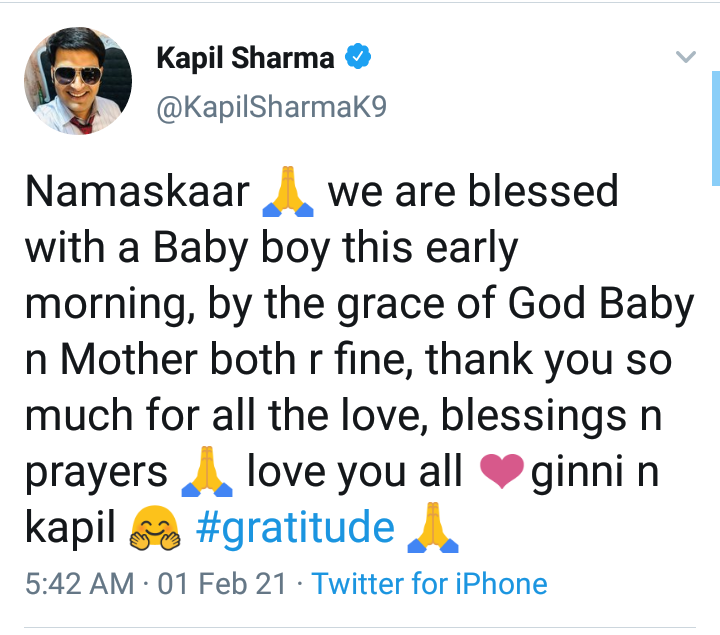Click Kapil Sharma's profile picture
The image size is (720, 635).
pos(77,81)
